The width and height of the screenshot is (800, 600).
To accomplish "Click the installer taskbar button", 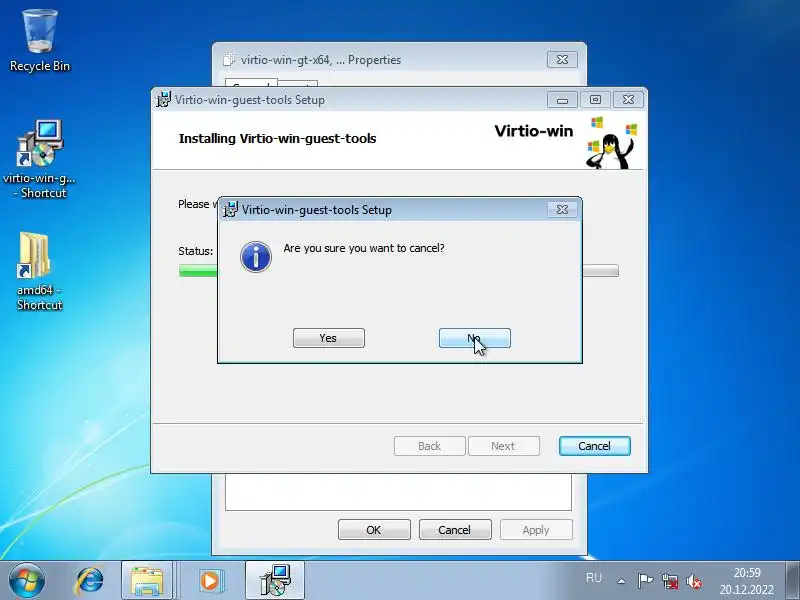I will [x=275, y=581].
